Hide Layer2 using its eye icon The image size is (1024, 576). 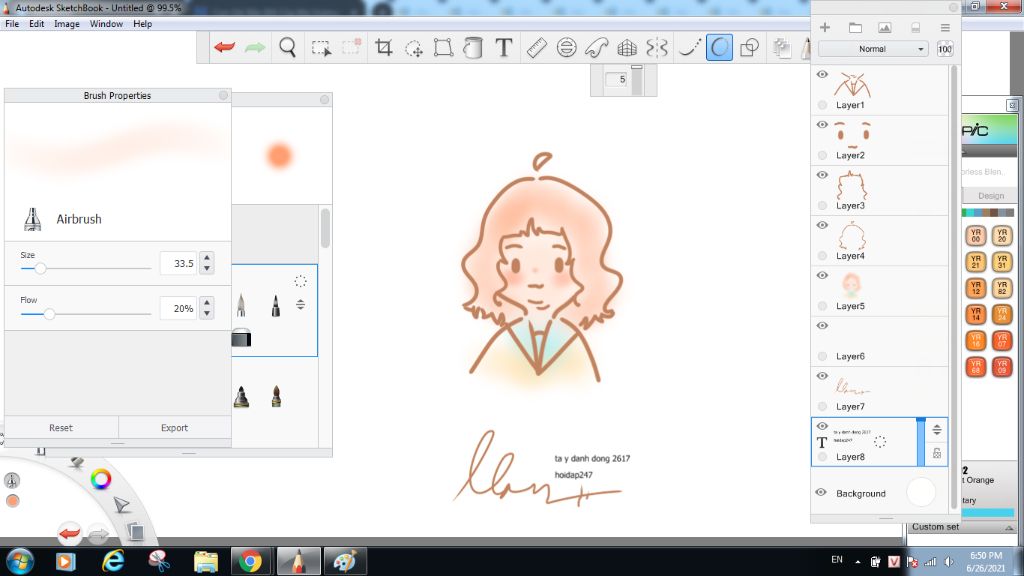pos(822,125)
